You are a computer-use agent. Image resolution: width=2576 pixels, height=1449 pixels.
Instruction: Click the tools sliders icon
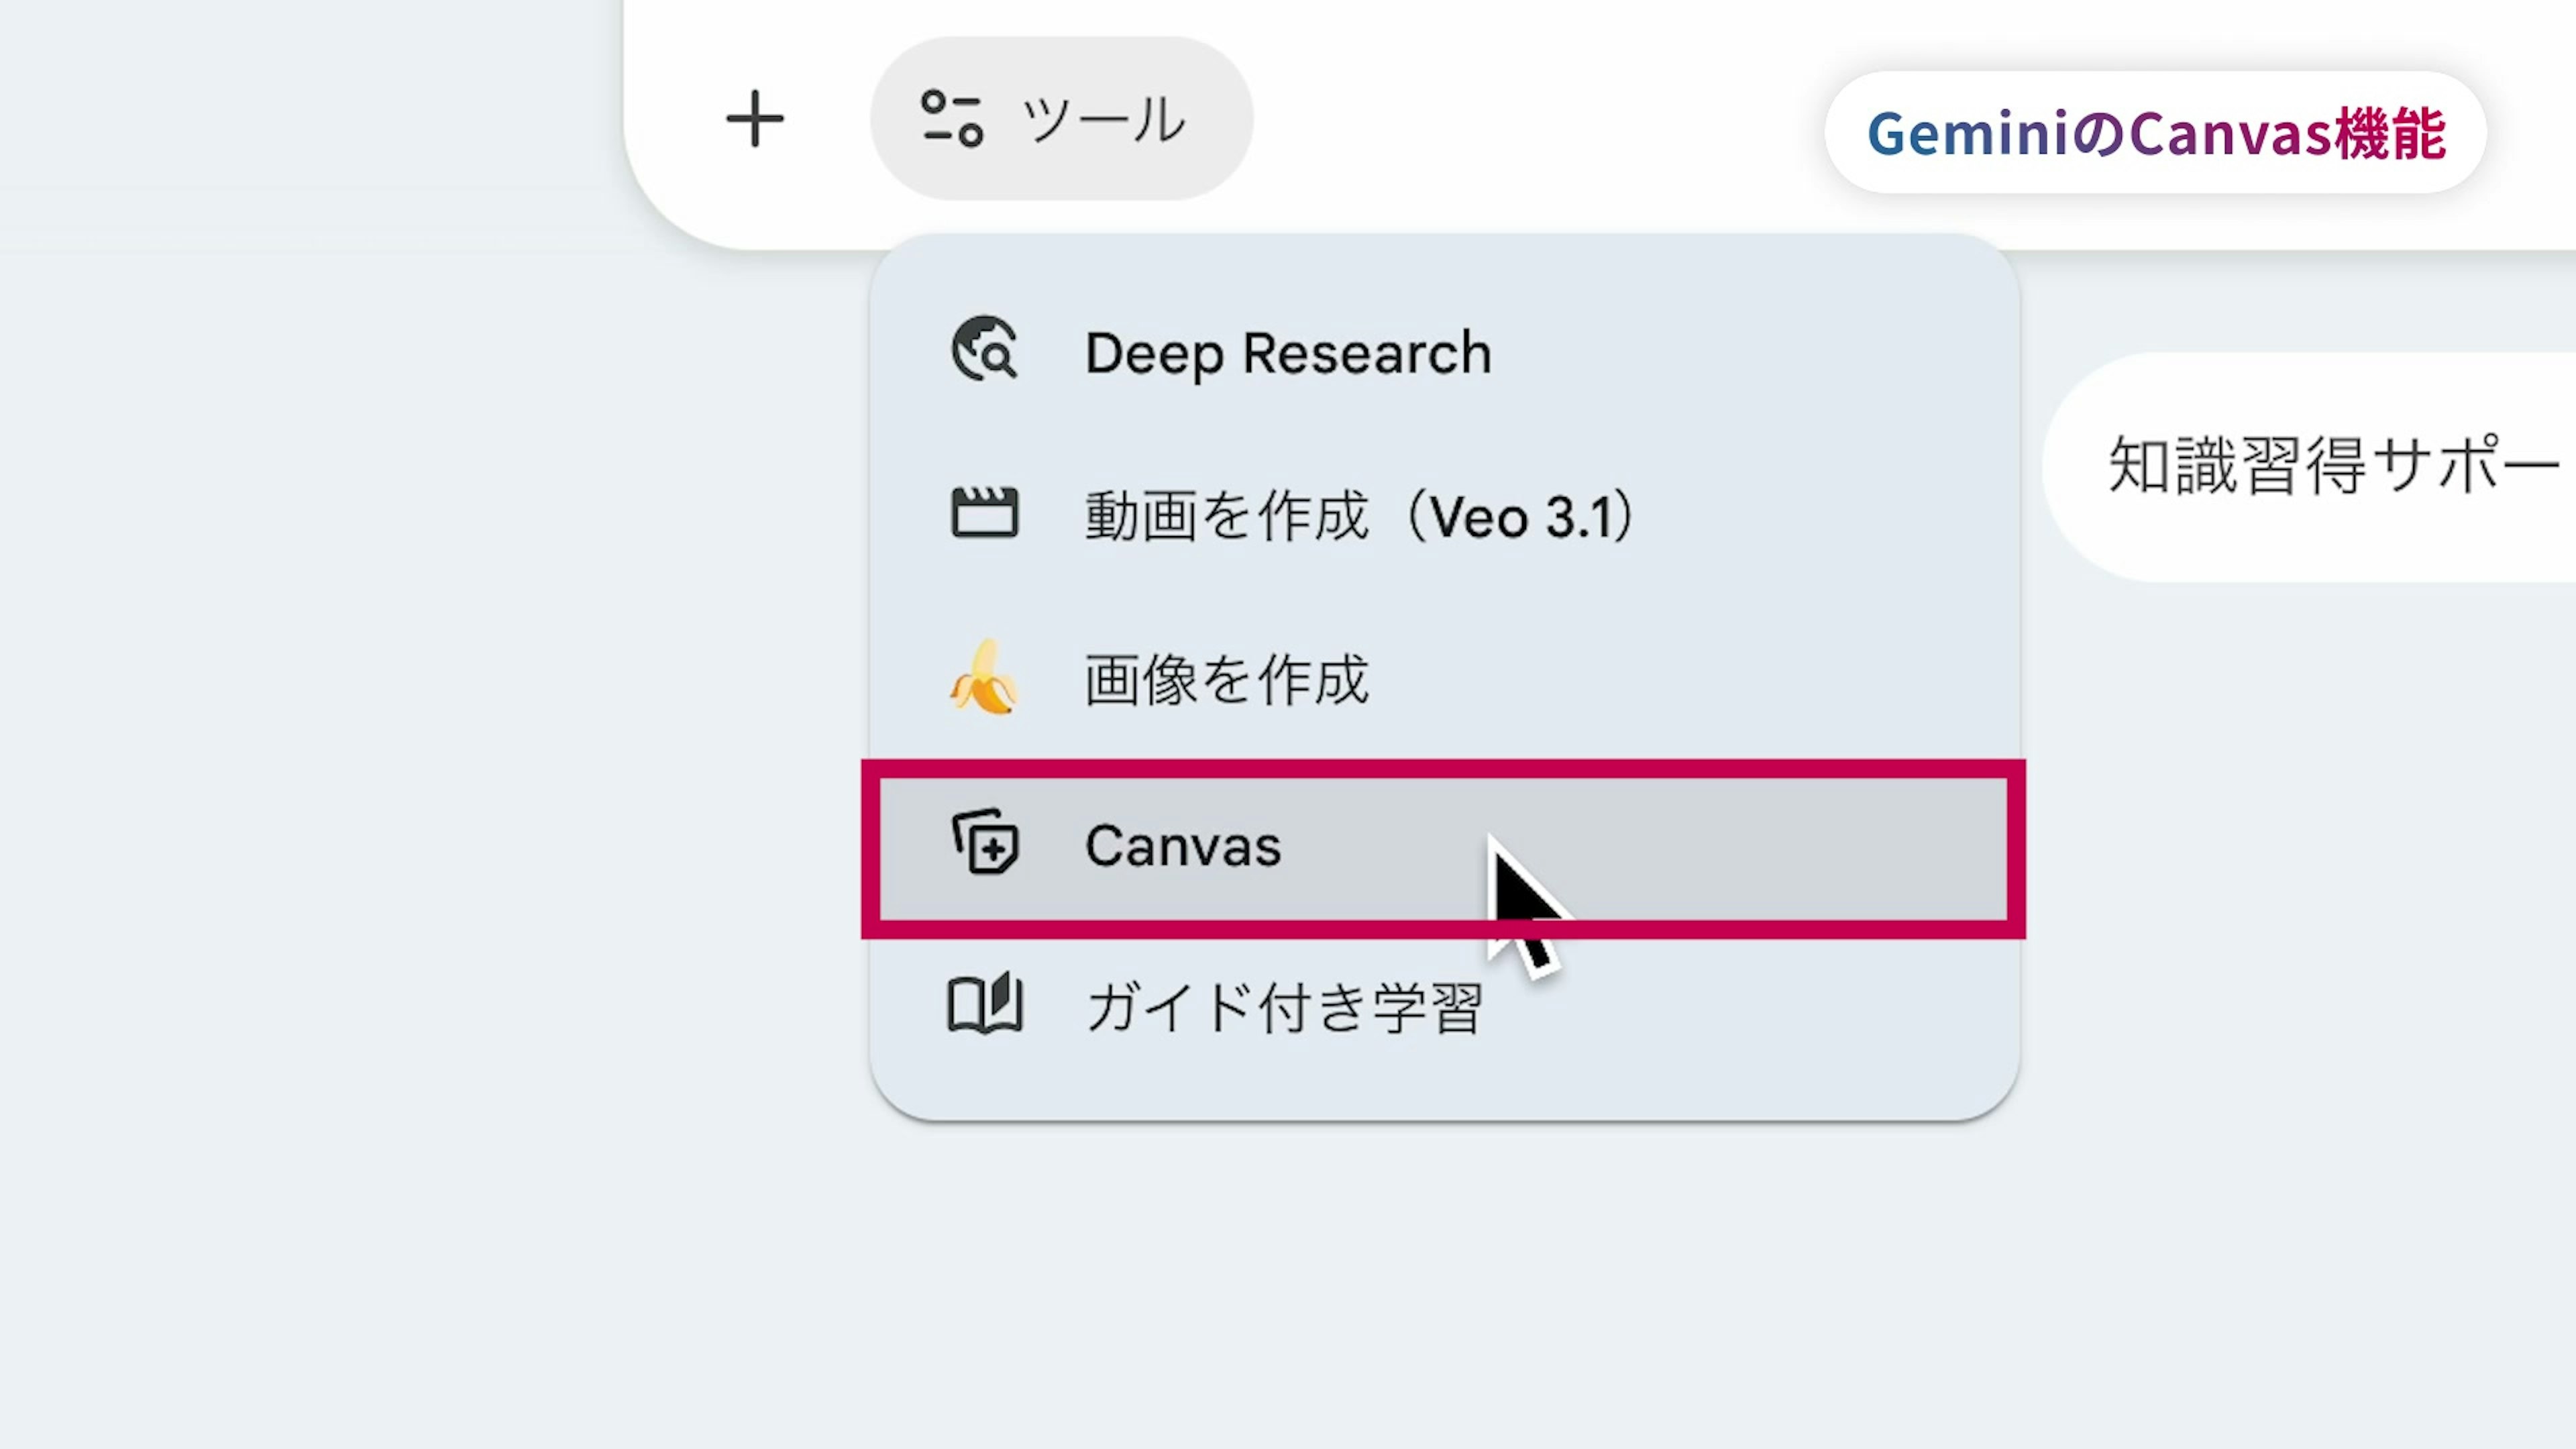click(951, 119)
